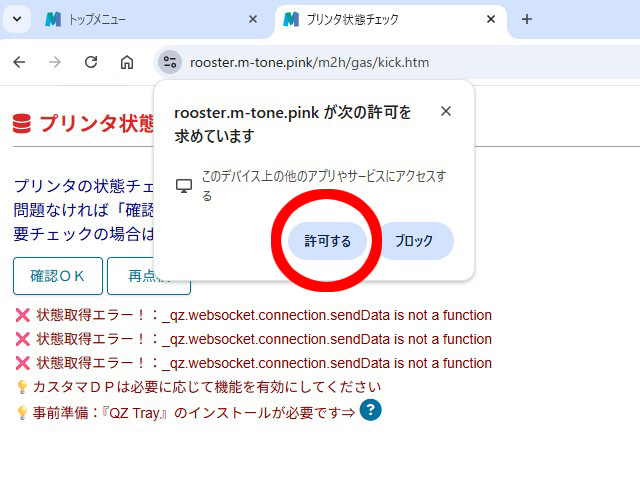Viewport: 640px width, 500px height.
Task: Click the 確認OK button
Action: [x=58, y=276]
